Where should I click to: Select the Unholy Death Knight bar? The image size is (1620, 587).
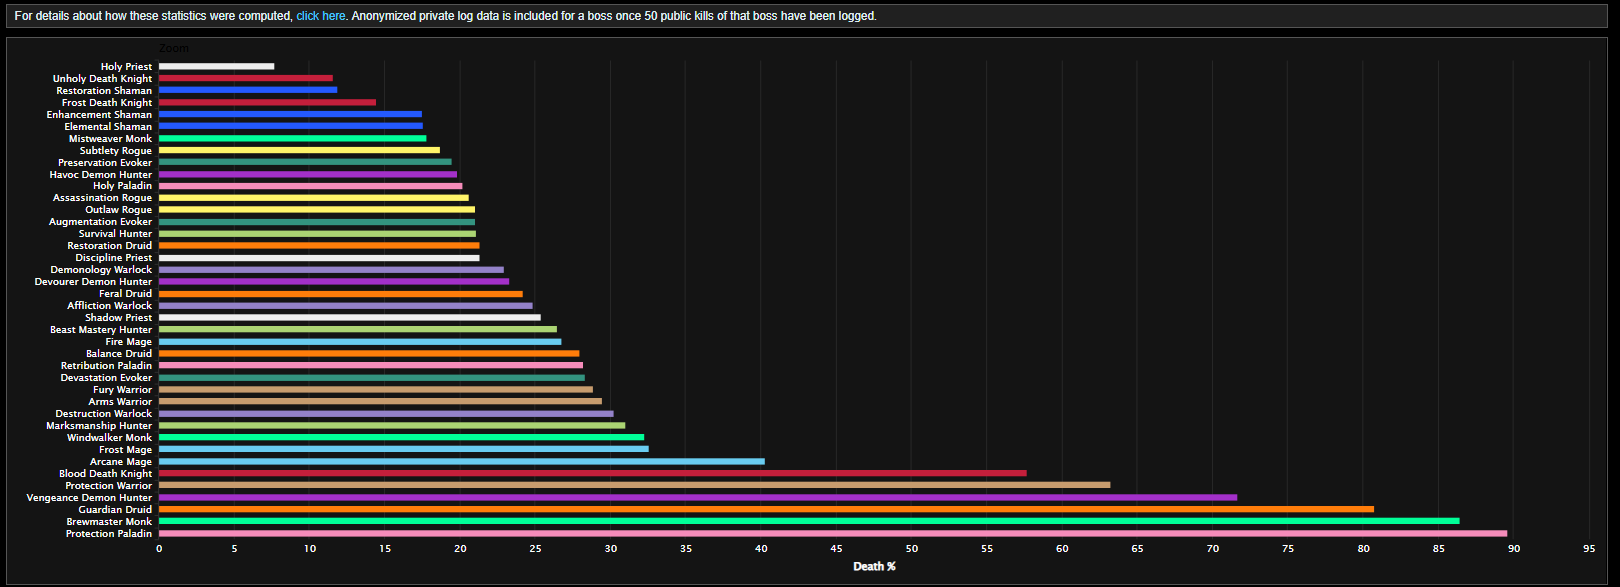click(x=245, y=78)
